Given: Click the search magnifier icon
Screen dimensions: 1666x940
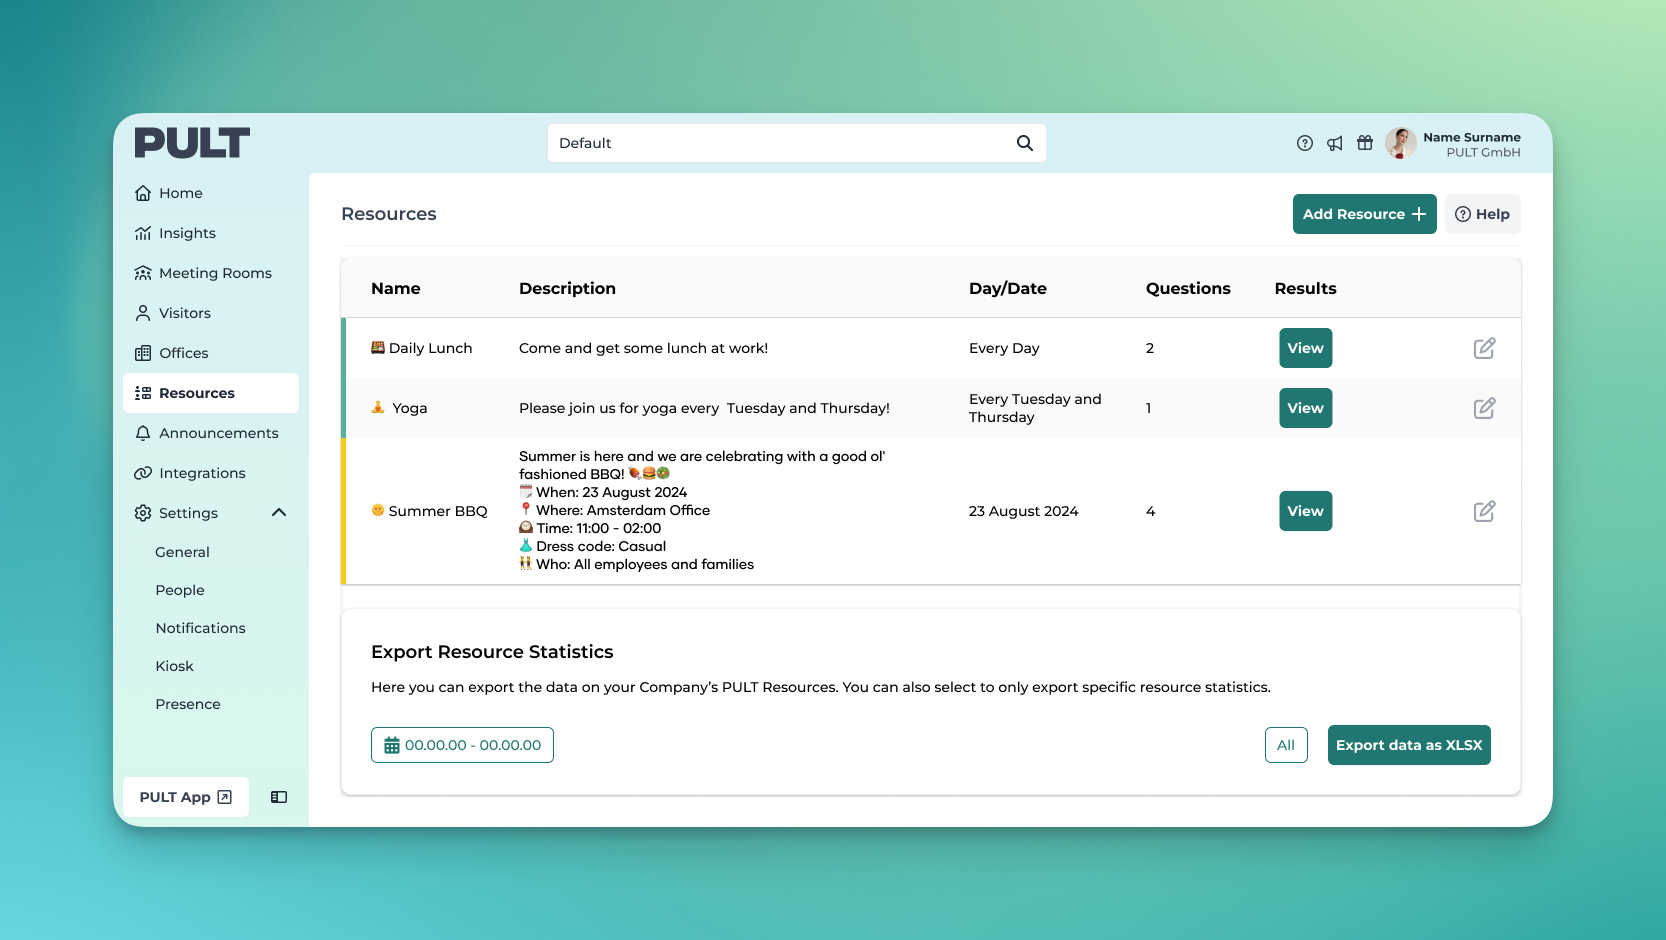Looking at the screenshot, I should coord(1025,143).
